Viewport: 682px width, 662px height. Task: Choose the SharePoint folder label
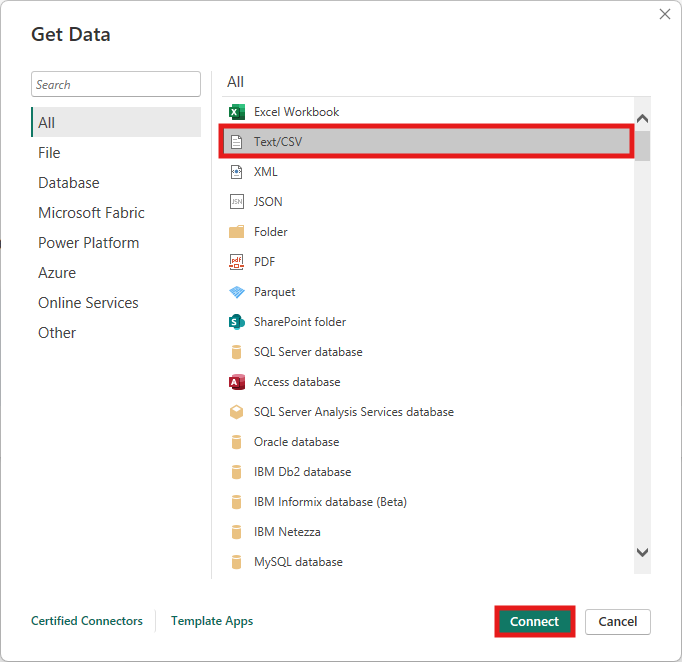(x=300, y=322)
